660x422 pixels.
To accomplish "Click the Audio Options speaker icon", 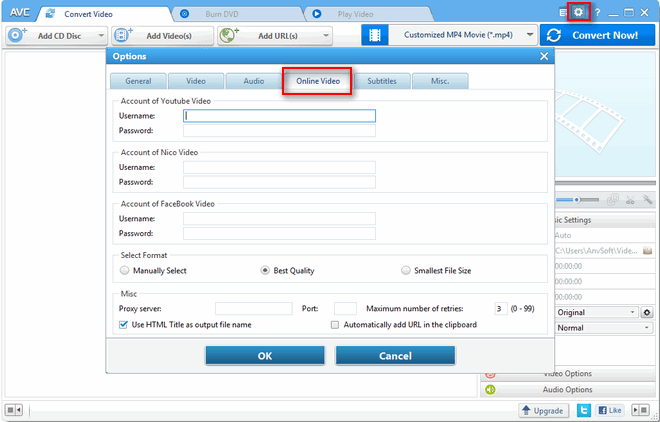I will click(x=490, y=390).
